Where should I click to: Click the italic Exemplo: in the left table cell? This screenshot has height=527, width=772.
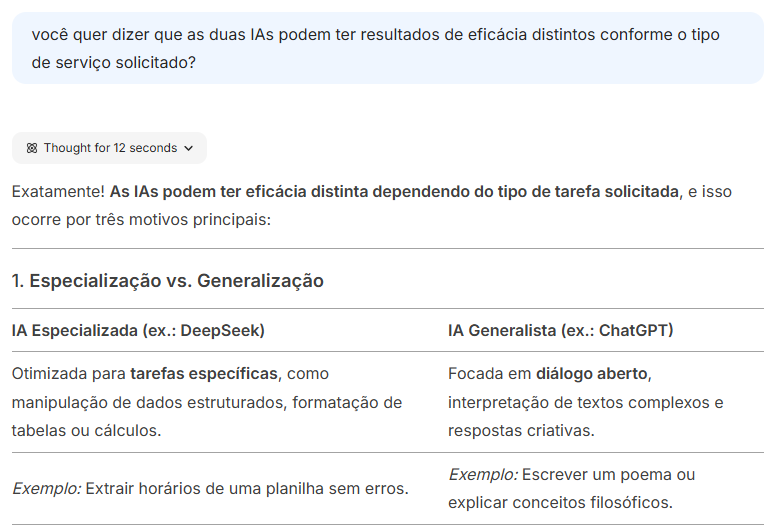tap(46, 488)
